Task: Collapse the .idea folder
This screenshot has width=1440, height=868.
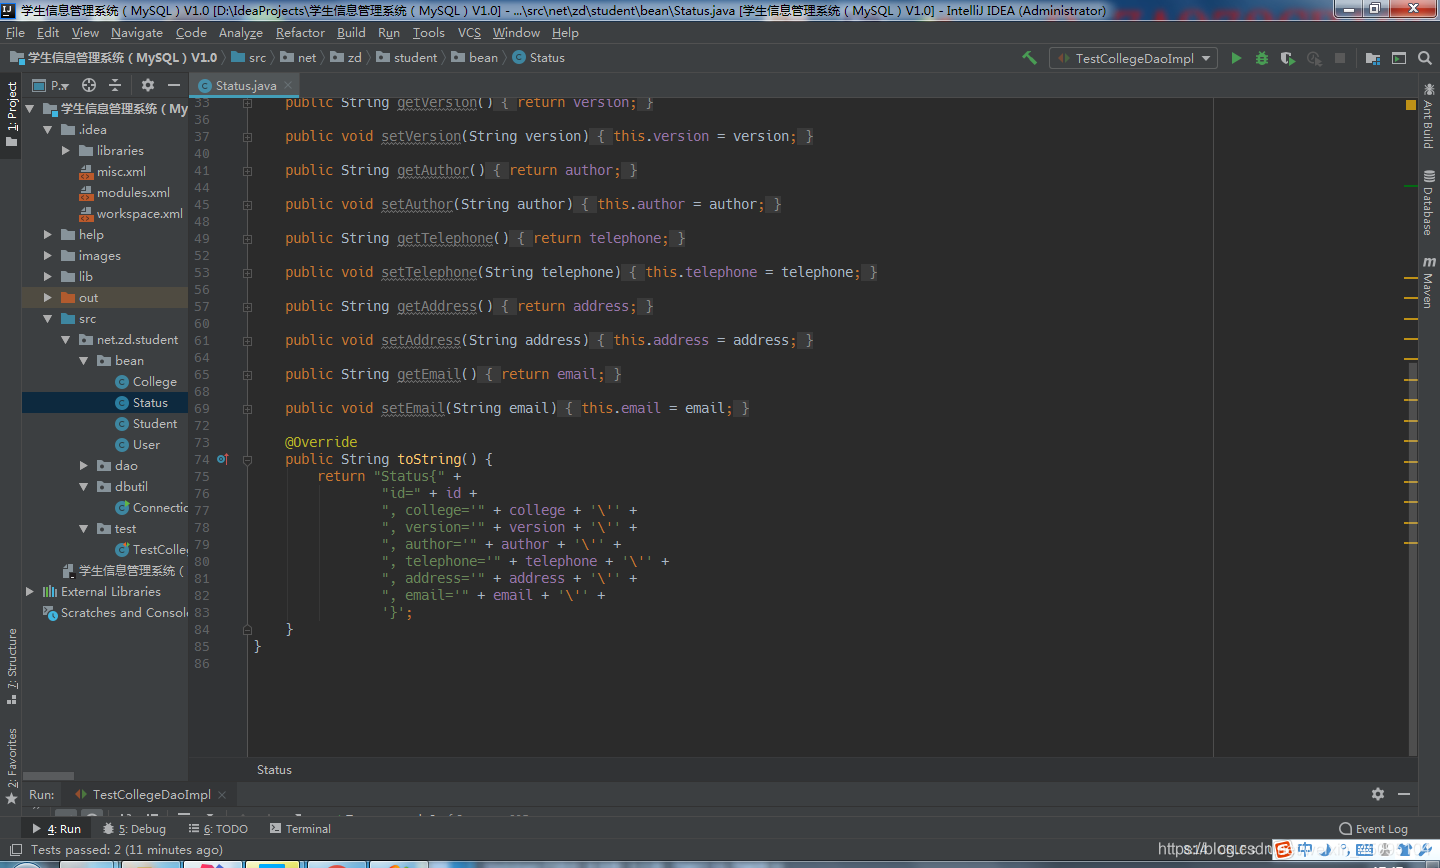Action: [x=47, y=130]
